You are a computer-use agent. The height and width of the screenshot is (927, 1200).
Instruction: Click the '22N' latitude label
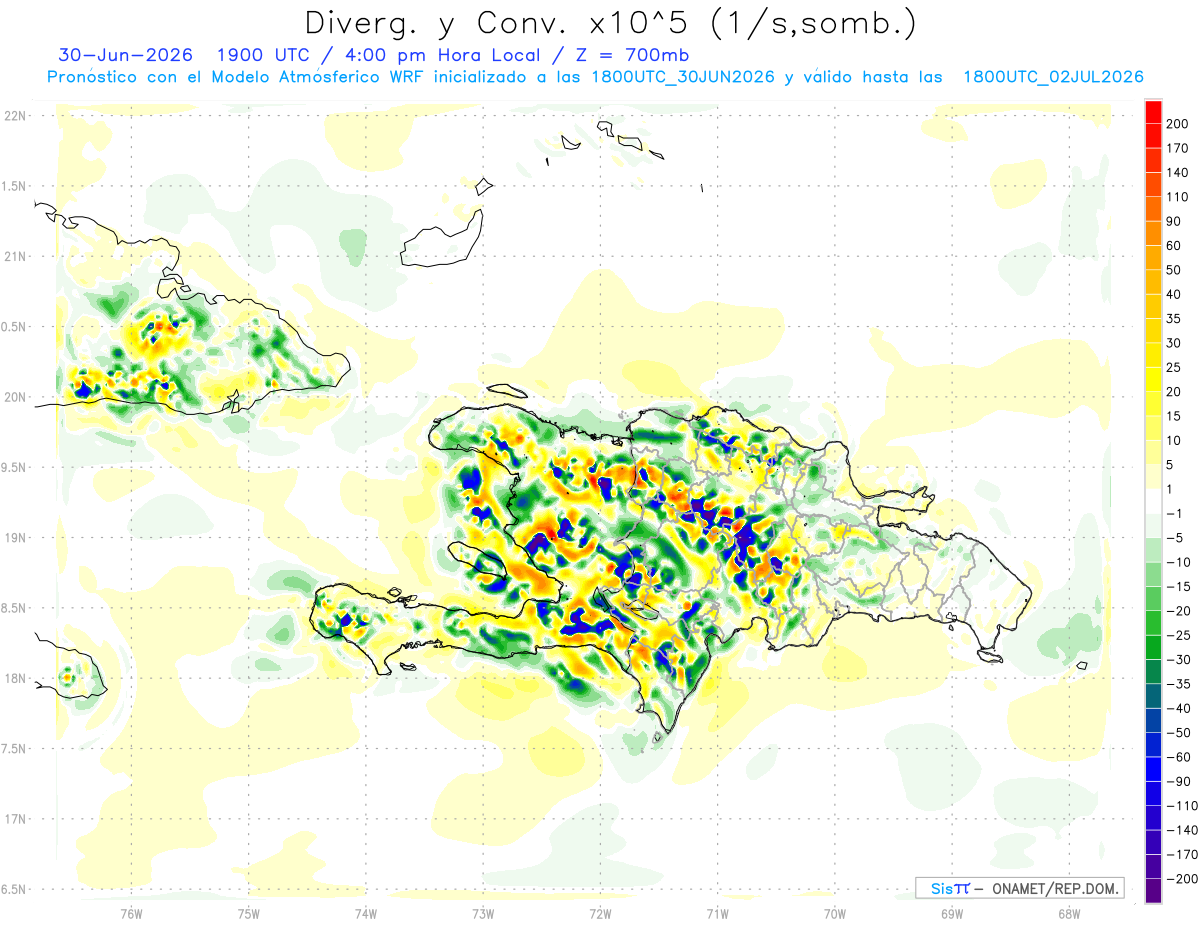[14, 116]
